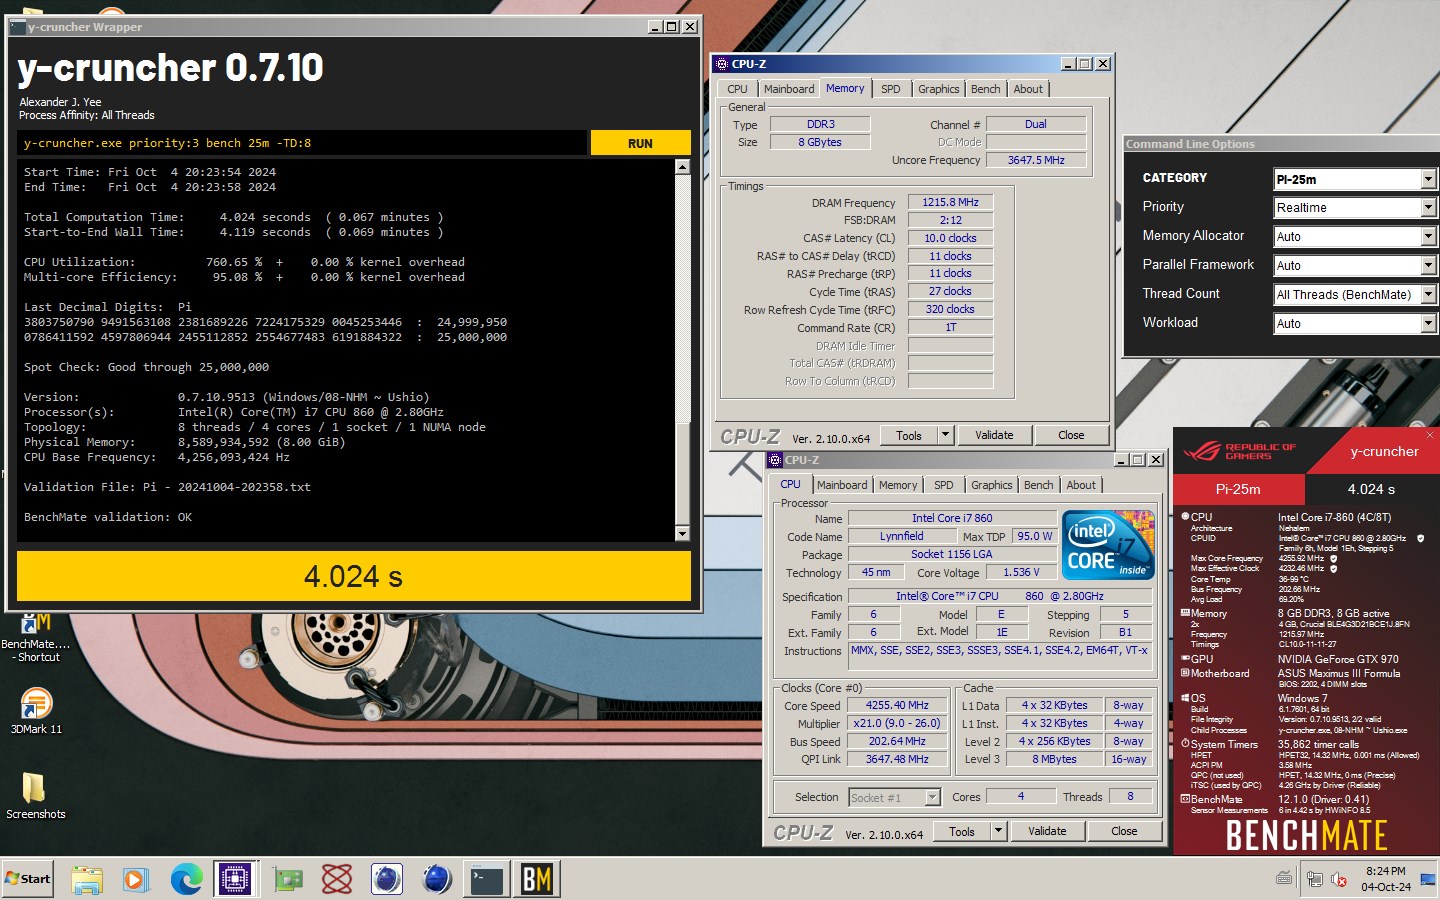The image size is (1440, 900).
Task: Open Windows Explorer from the taskbar
Action: click(x=87, y=879)
